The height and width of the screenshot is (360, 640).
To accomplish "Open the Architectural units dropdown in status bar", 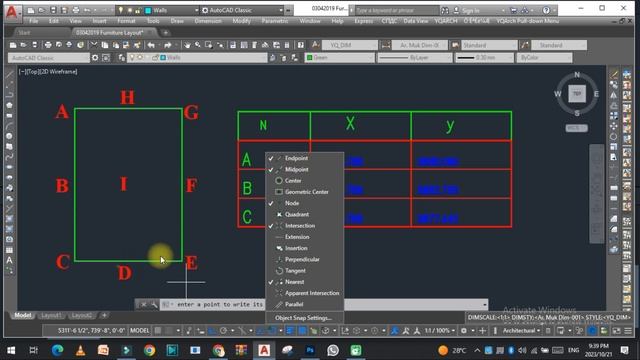I will [x=521, y=331].
